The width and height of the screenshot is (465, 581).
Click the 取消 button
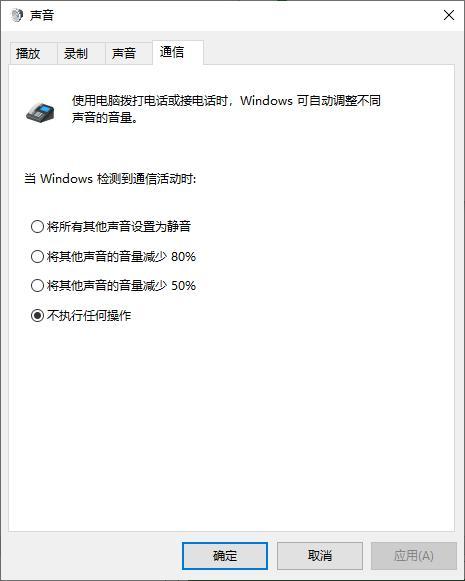point(320,555)
